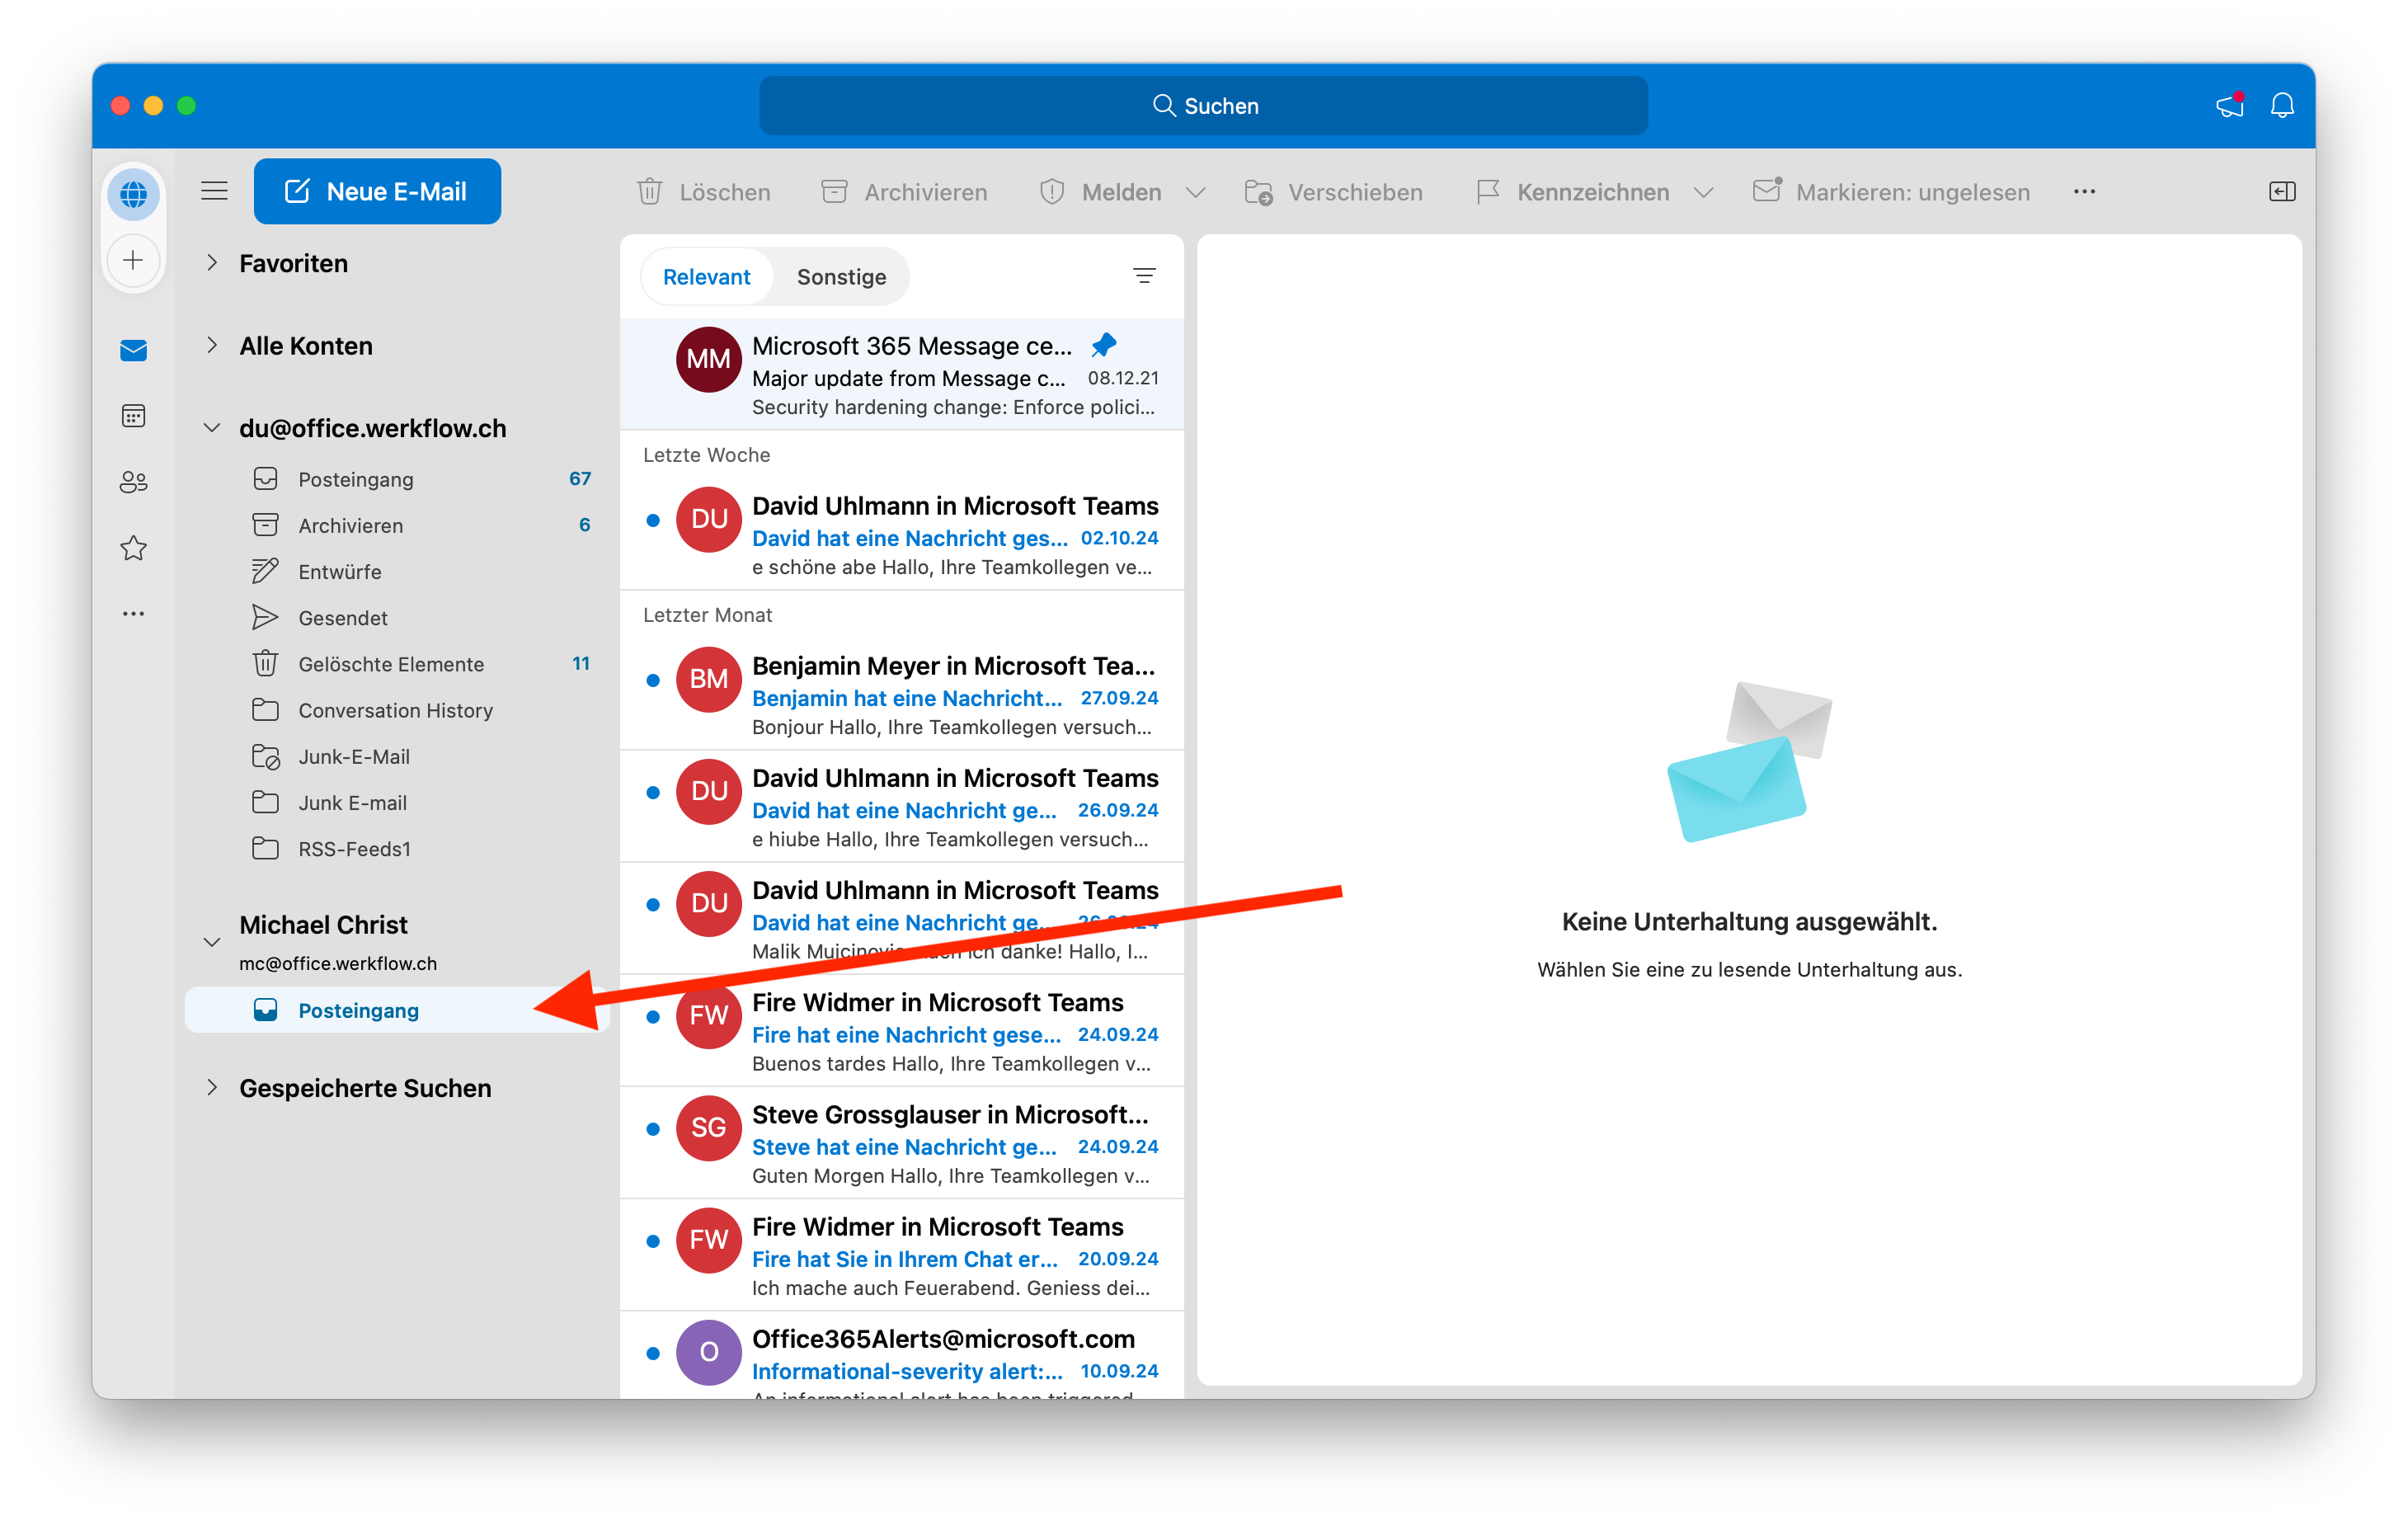Click the Favorites star sidebar icon

[133, 548]
